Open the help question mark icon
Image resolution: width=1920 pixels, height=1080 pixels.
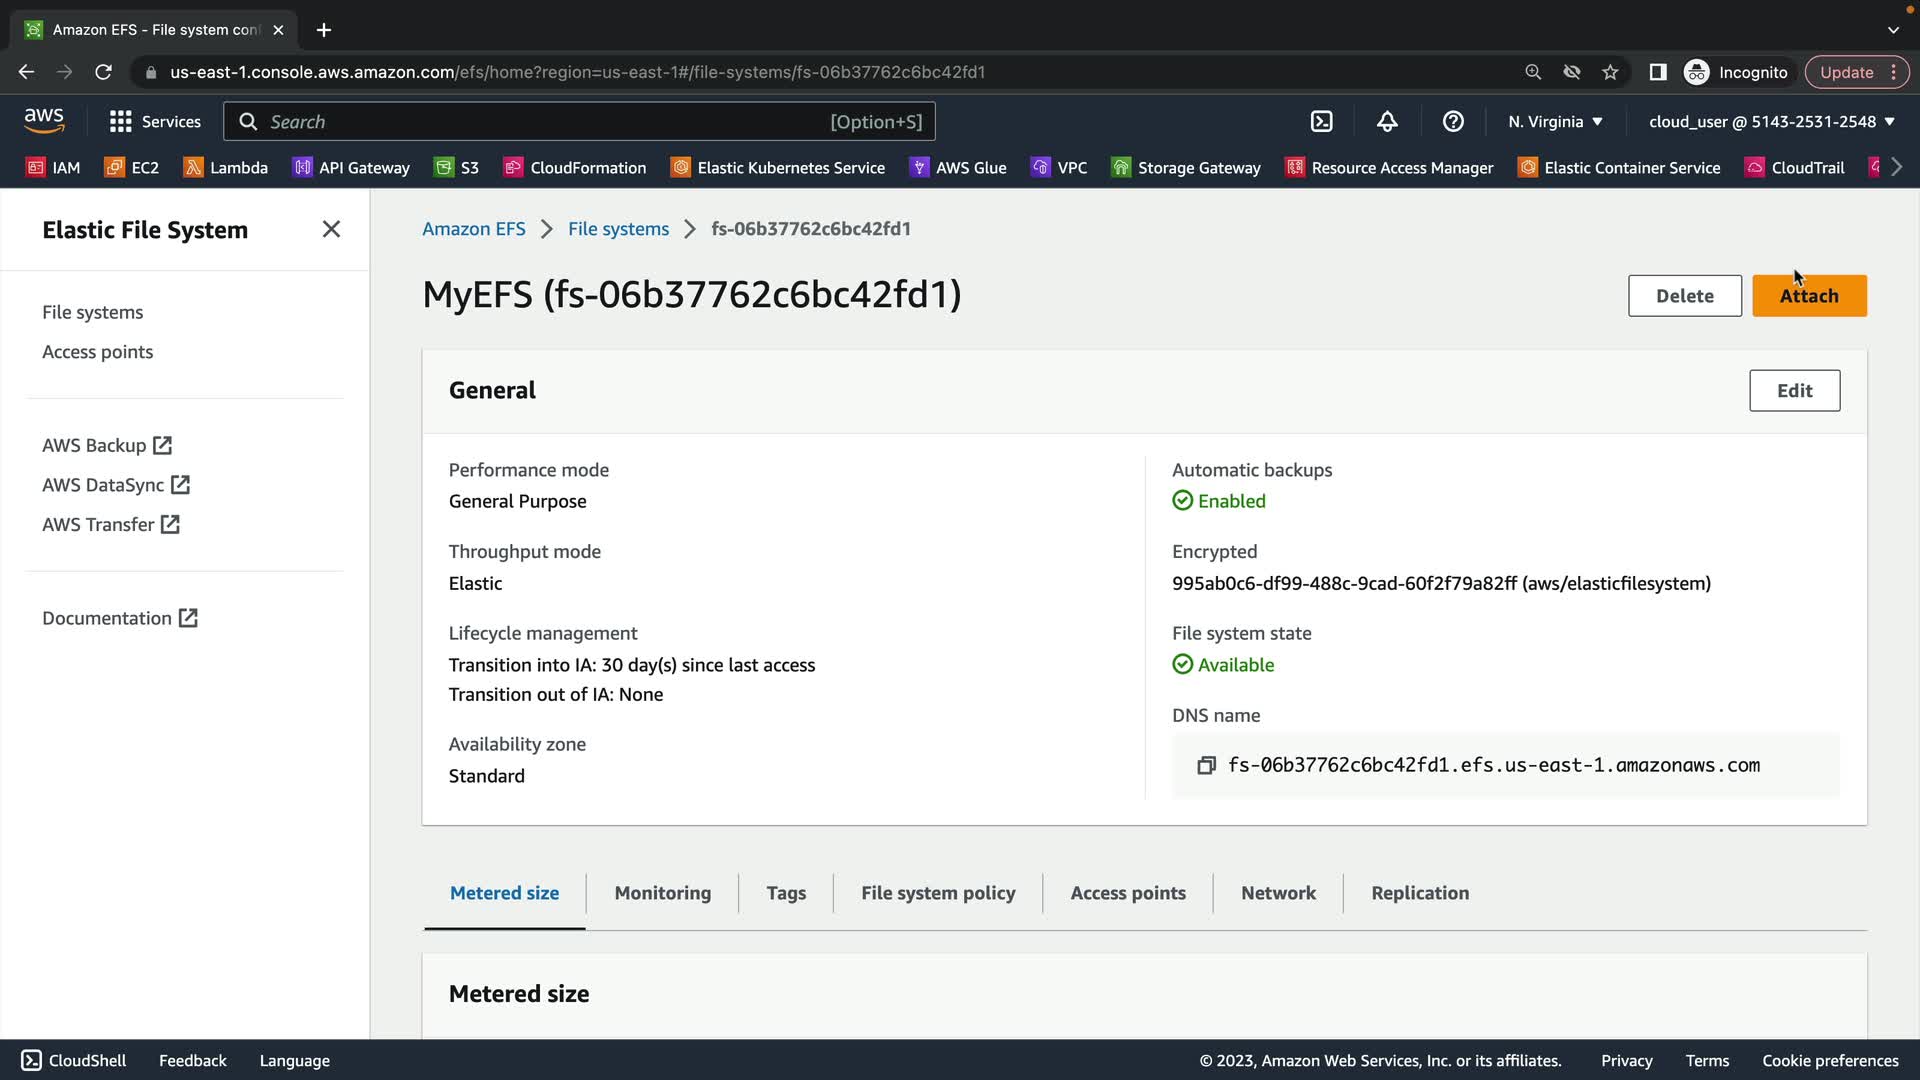(x=1453, y=121)
